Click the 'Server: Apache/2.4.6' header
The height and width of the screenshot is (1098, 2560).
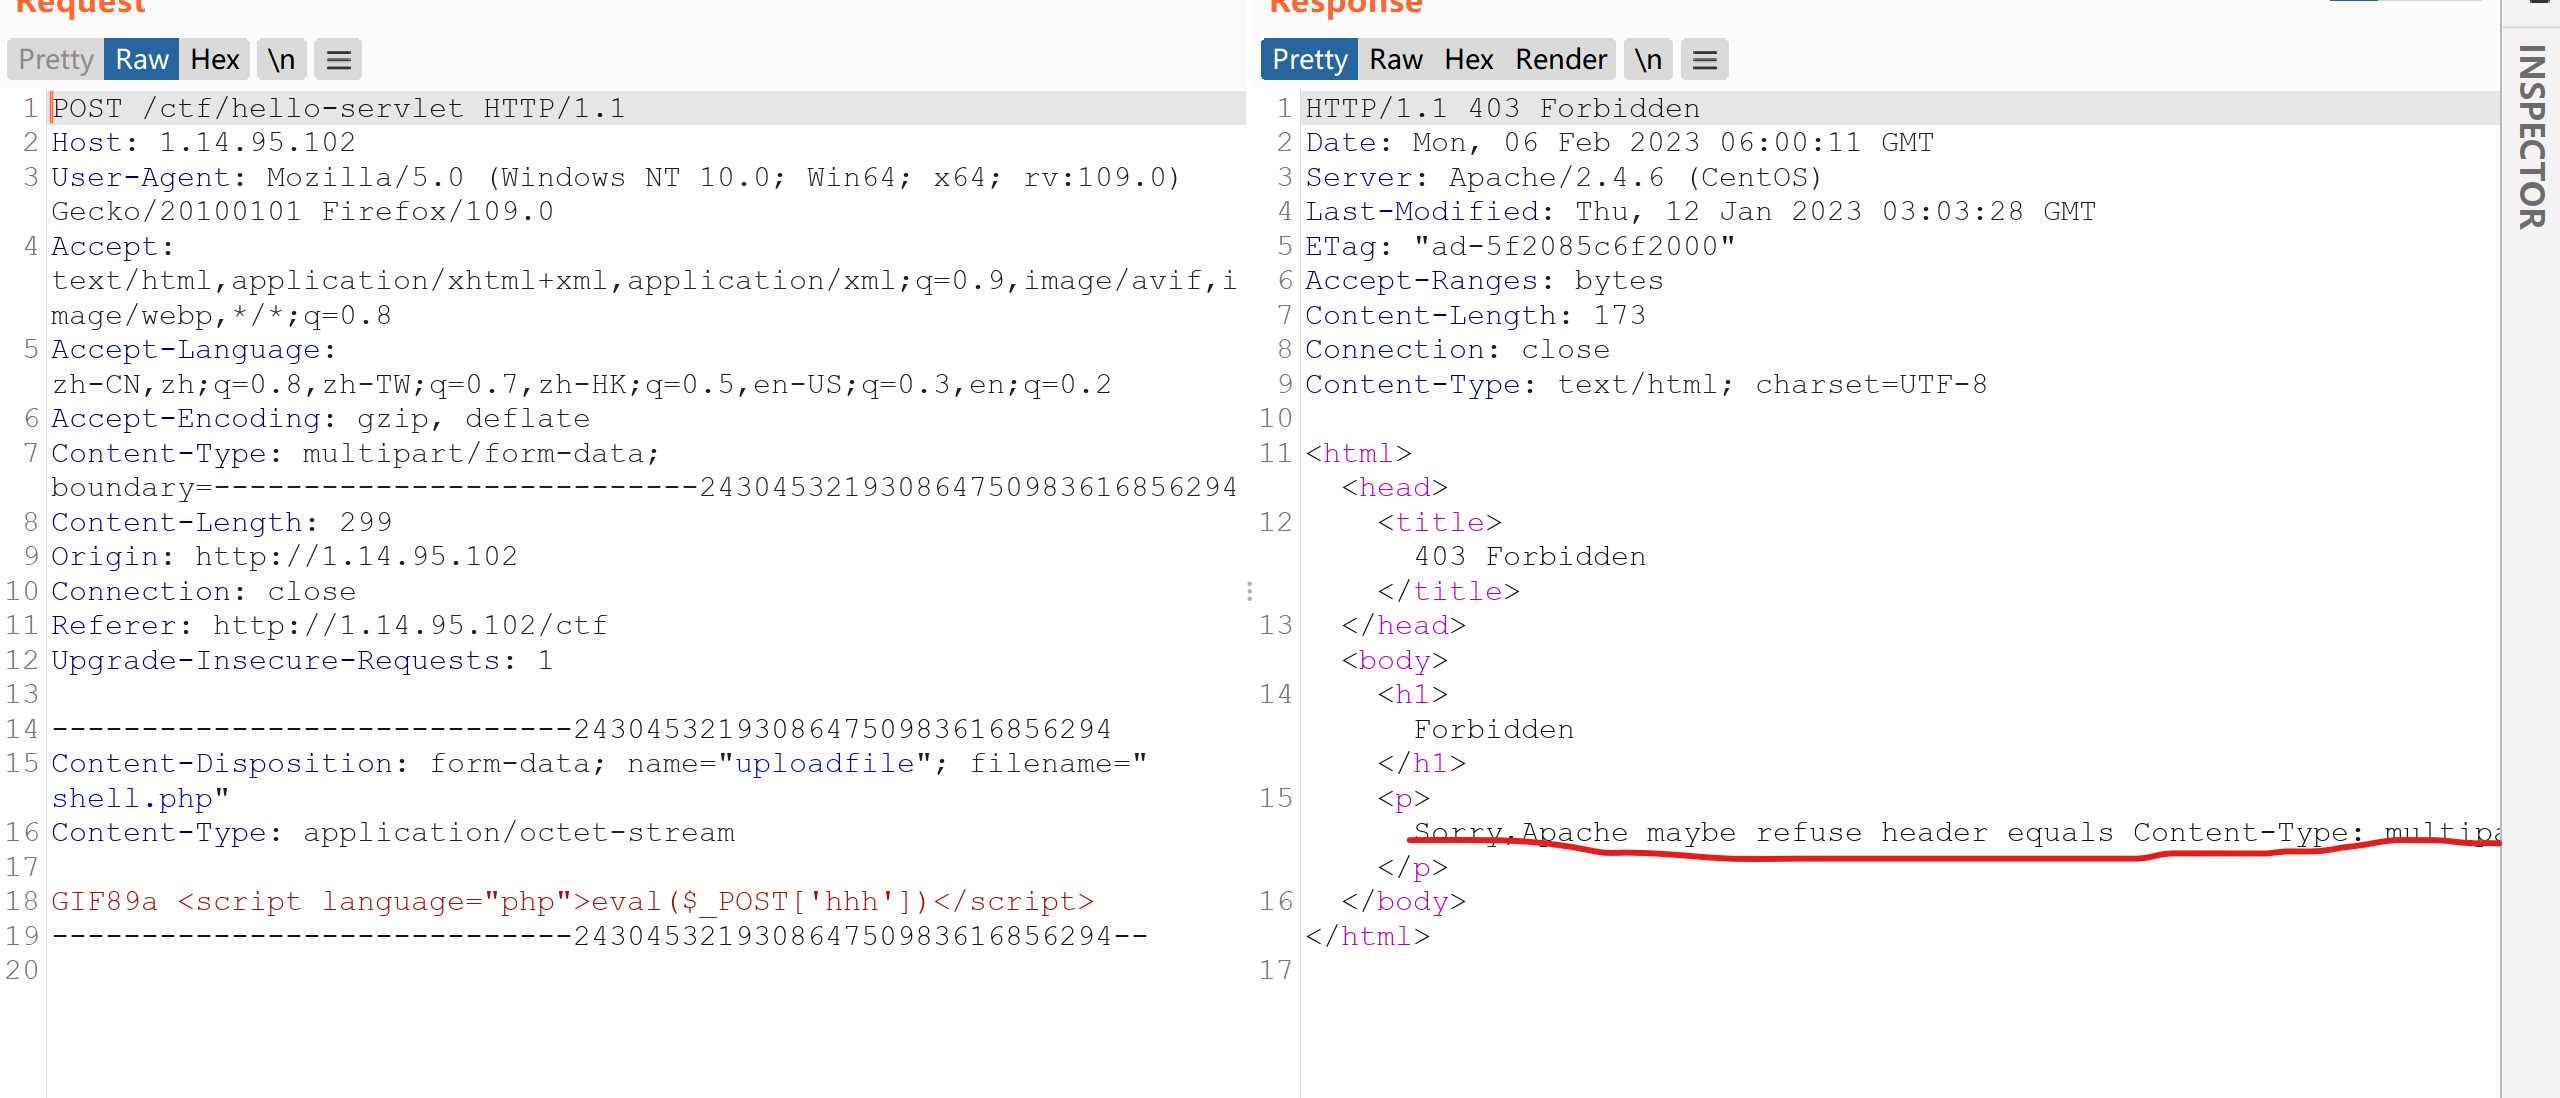[x=1565, y=177]
